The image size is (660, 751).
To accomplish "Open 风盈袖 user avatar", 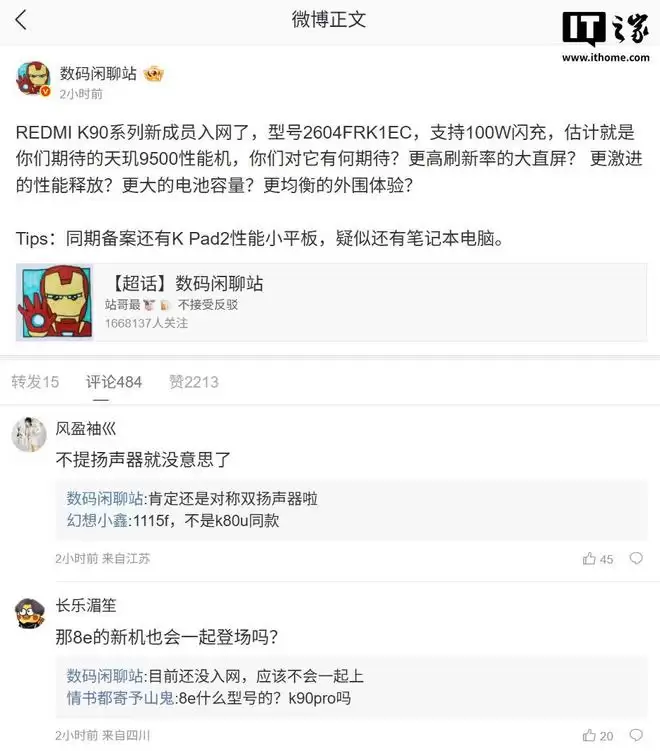I will [x=29, y=434].
